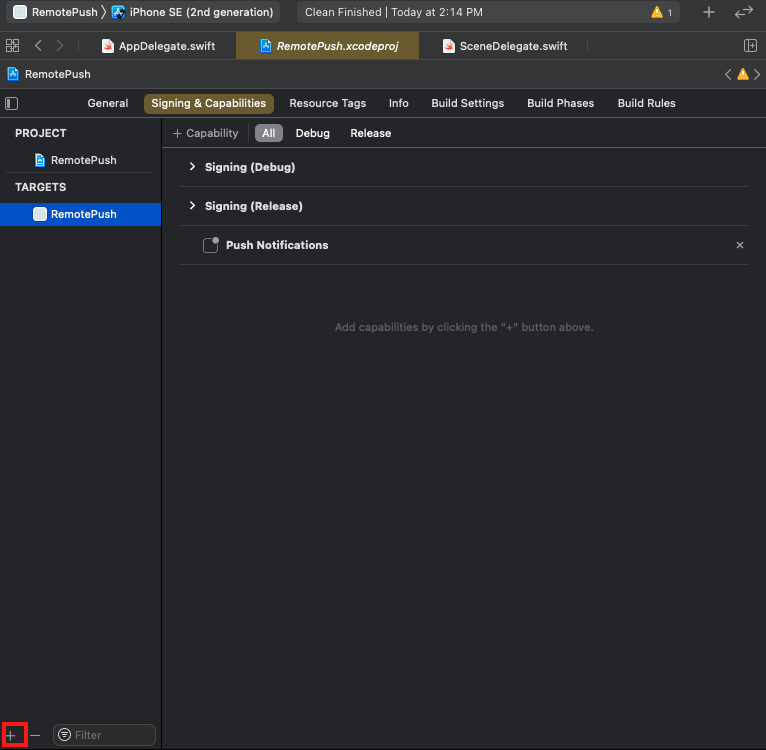Open the Info tab
Viewport: 766px width, 750px height.
[399, 103]
